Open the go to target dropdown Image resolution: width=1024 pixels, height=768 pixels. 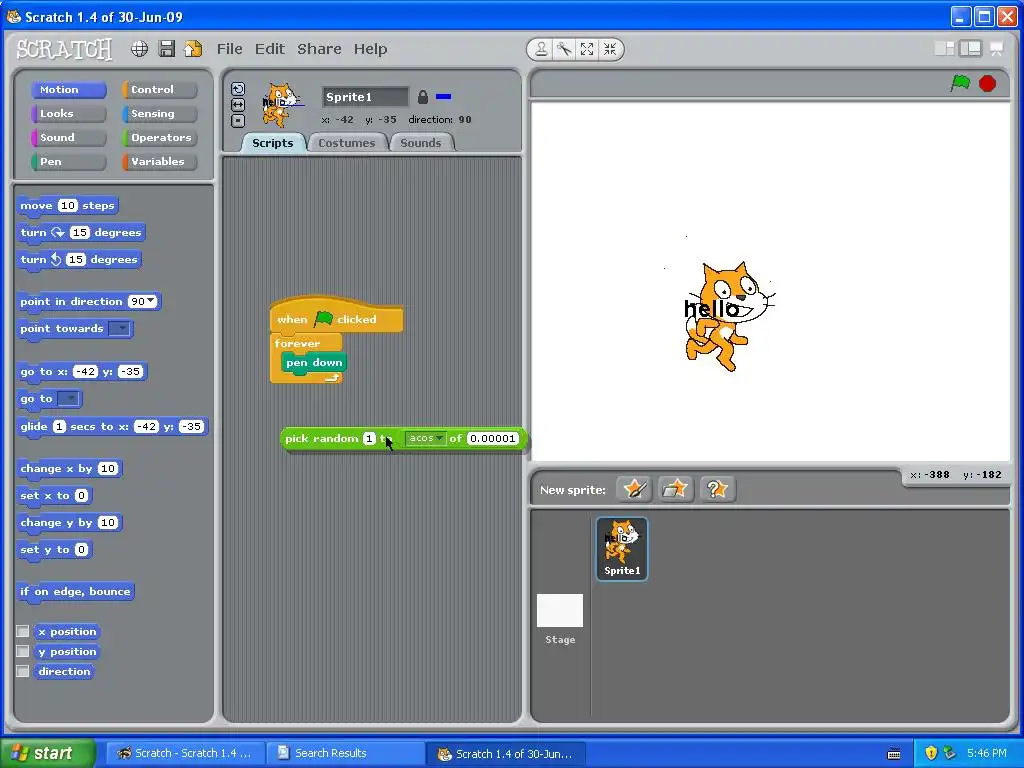[x=69, y=398]
